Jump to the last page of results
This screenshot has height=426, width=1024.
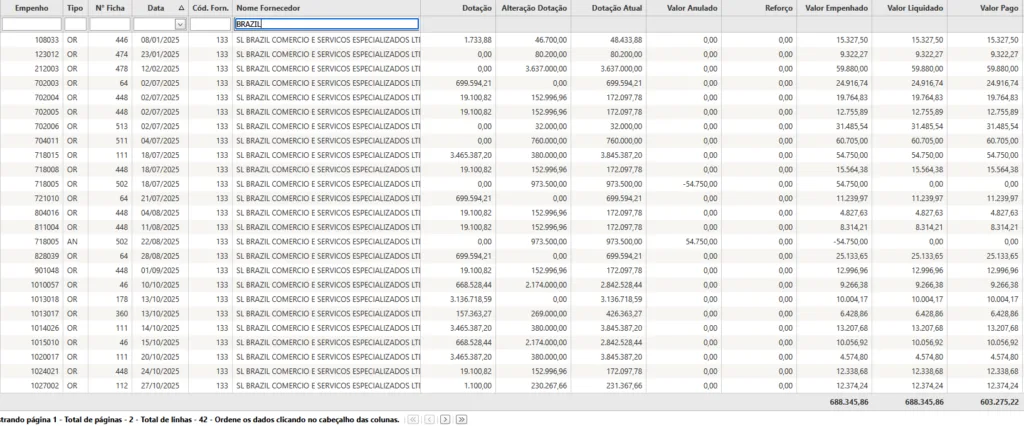pos(459,419)
